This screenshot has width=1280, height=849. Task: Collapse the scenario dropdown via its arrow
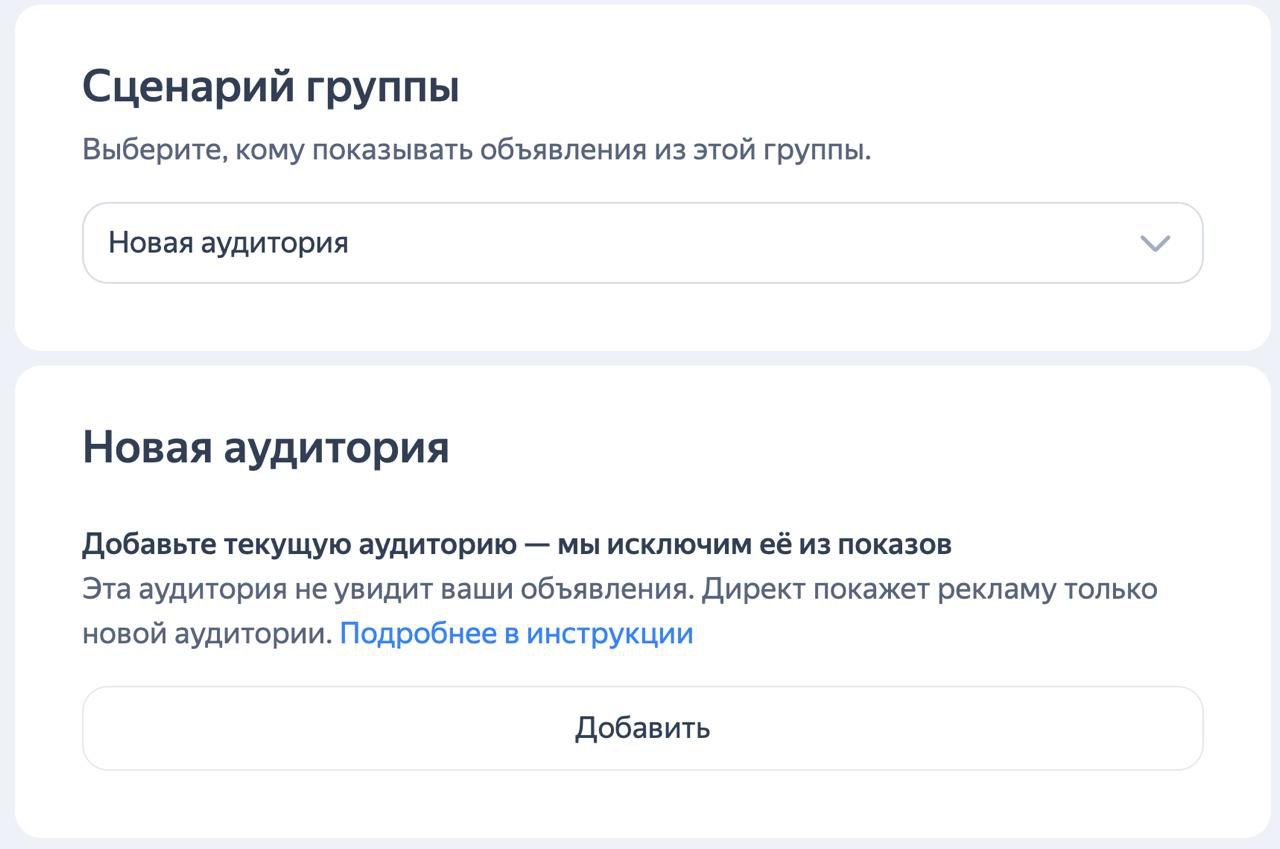tap(1155, 242)
